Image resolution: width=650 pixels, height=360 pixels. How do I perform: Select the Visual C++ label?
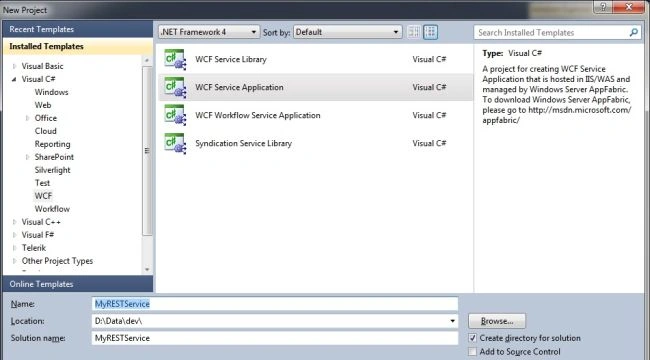click(x=41, y=222)
